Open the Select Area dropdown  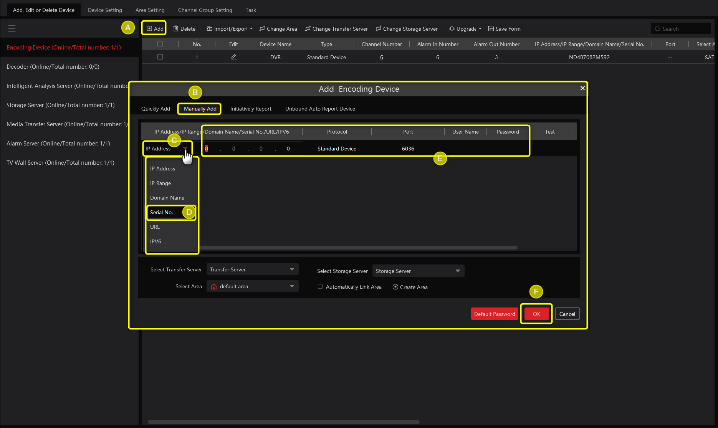(x=253, y=286)
